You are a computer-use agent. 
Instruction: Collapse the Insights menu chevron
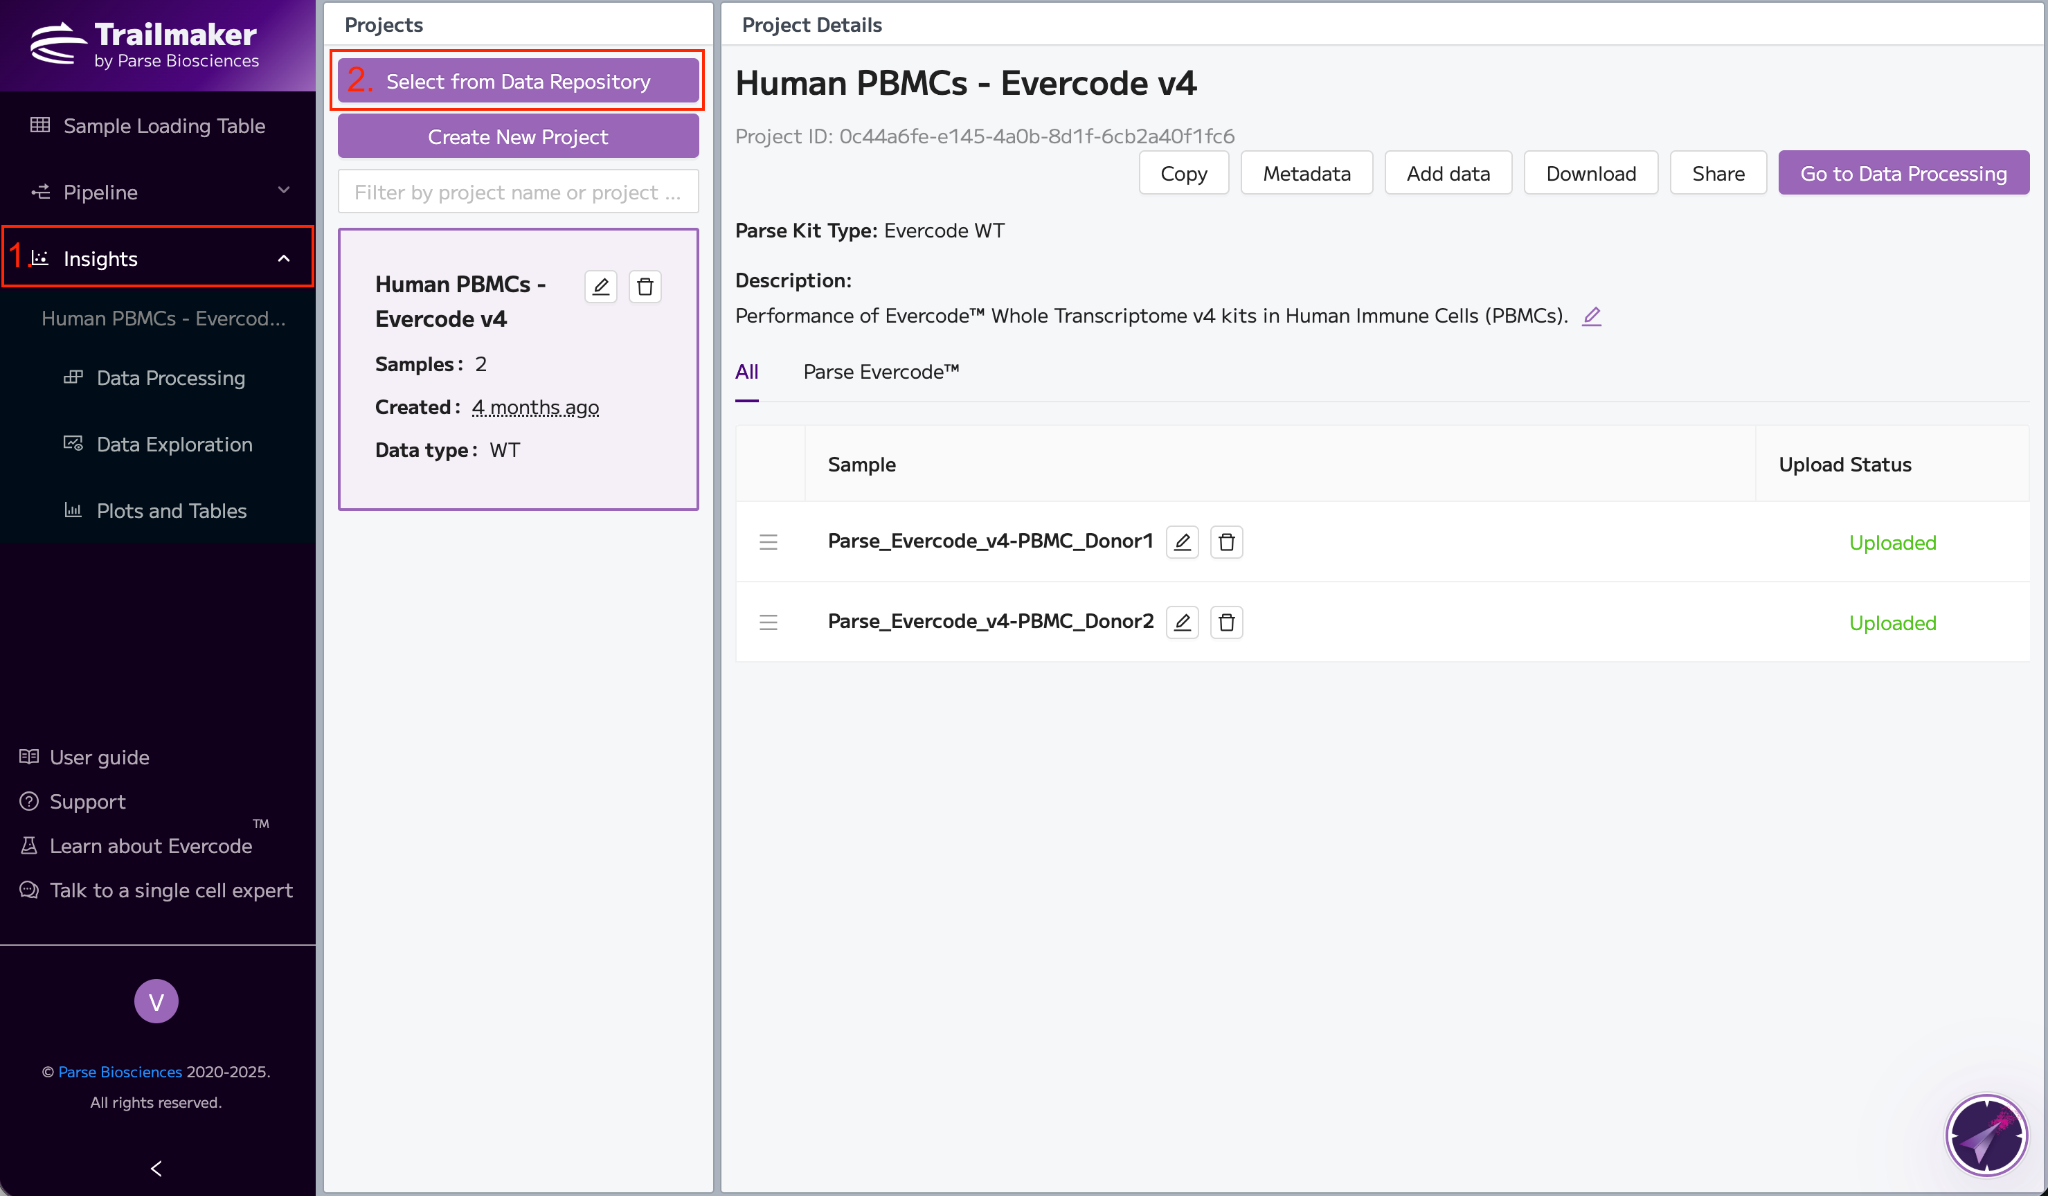(284, 259)
